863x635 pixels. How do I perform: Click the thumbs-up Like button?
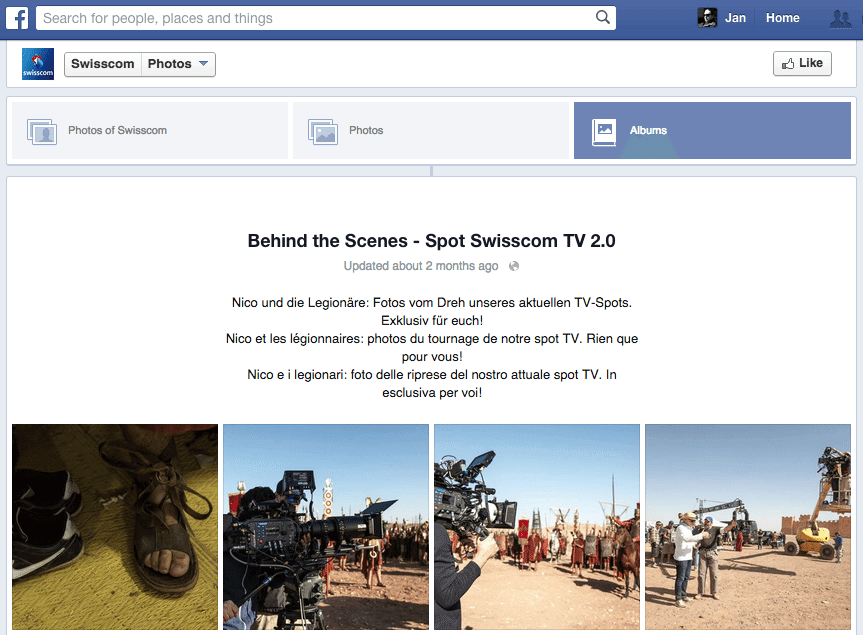(x=802, y=63)
